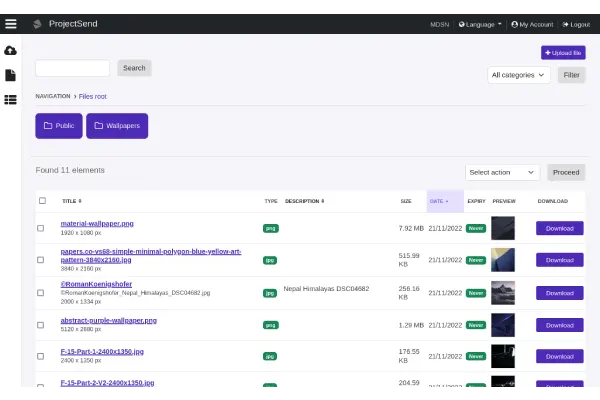Open the Nepal Himalayas preview thumbnail
The height and width of the screenshot is (400, 600).
(x=502, y=292)
